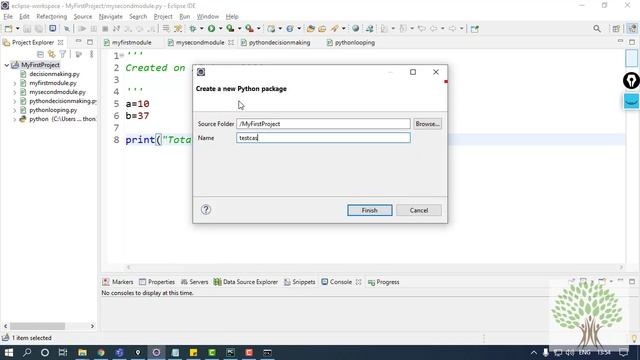Click the Task View taskbar icon

pyautogui.click(x=63, y=352)
